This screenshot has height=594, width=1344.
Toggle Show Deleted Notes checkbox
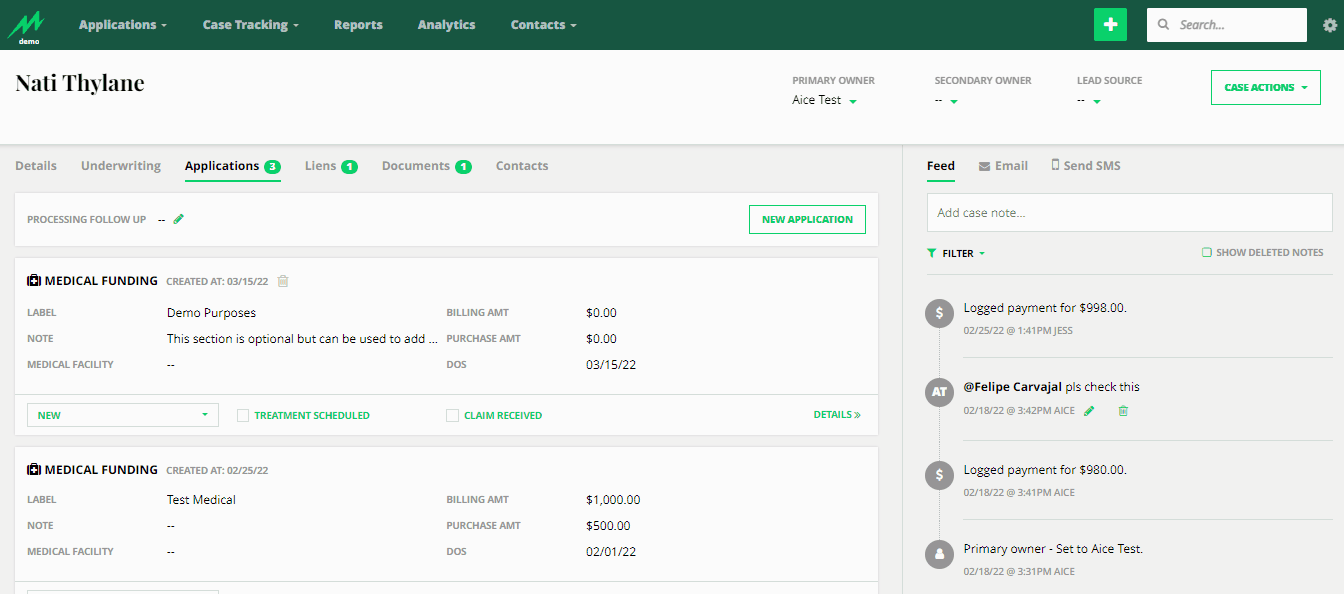coord(1207,253)
